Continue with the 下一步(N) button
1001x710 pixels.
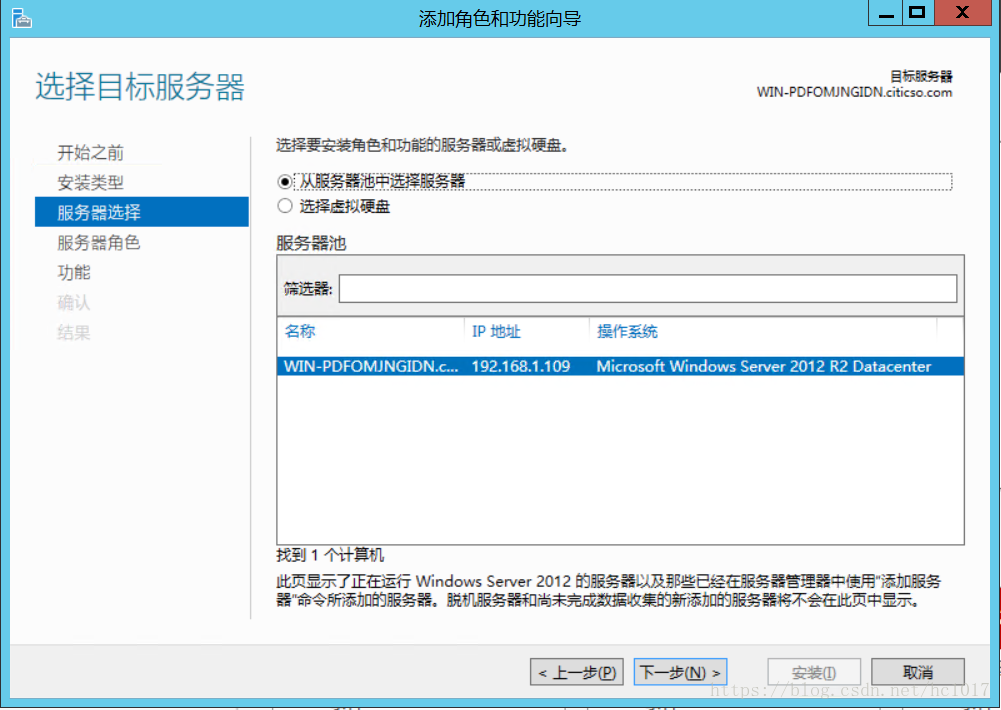pos(681,672)
